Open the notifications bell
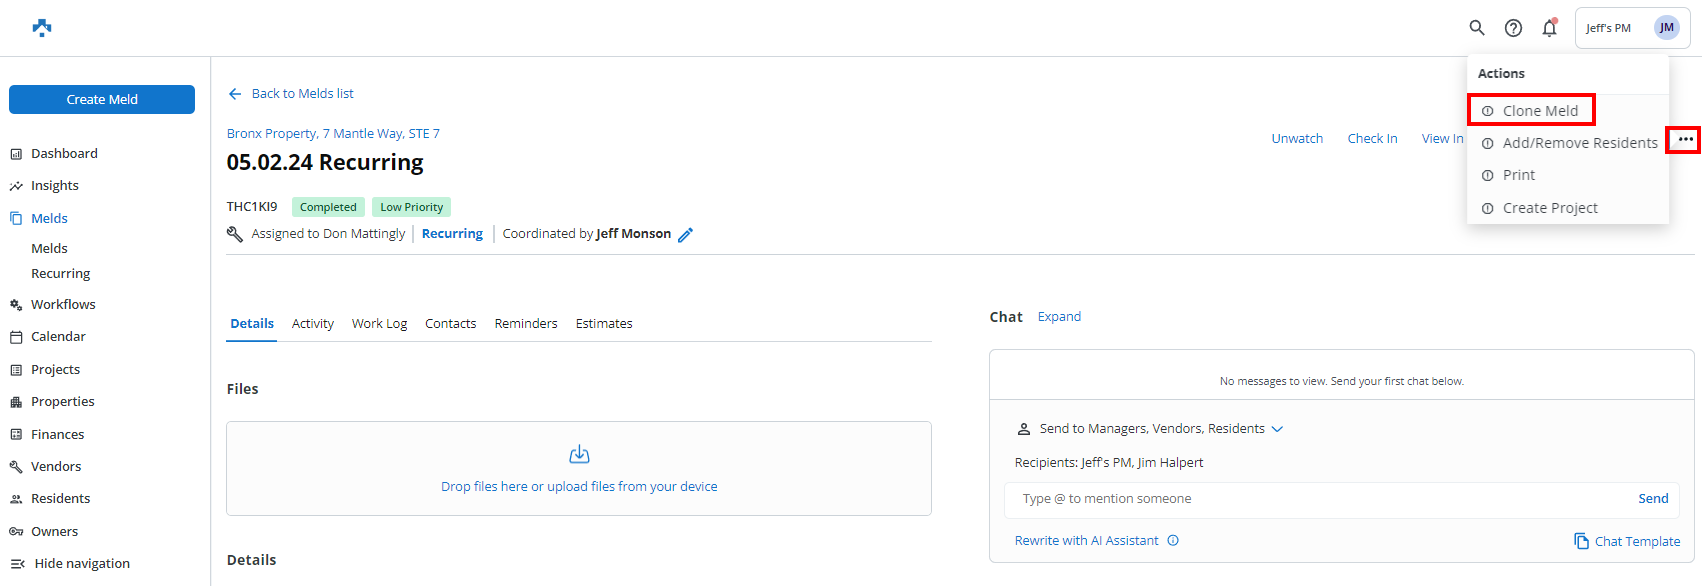The height and width of the screenshot is (586, 1702). (1549, 28)
